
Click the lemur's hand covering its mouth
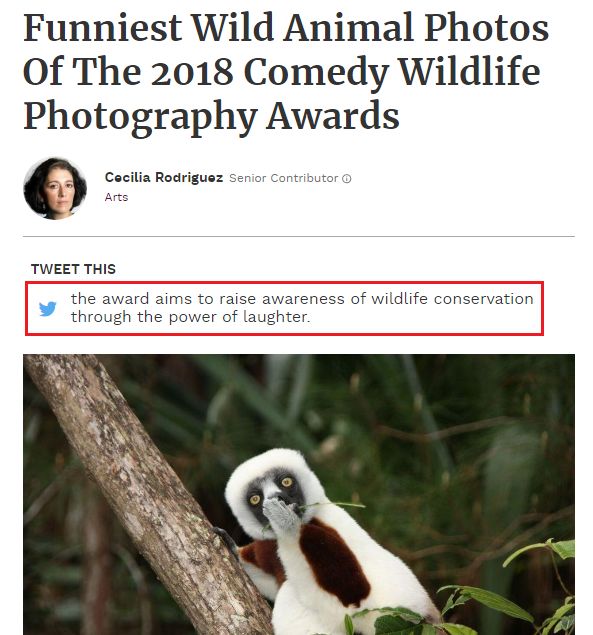(279, 514)
